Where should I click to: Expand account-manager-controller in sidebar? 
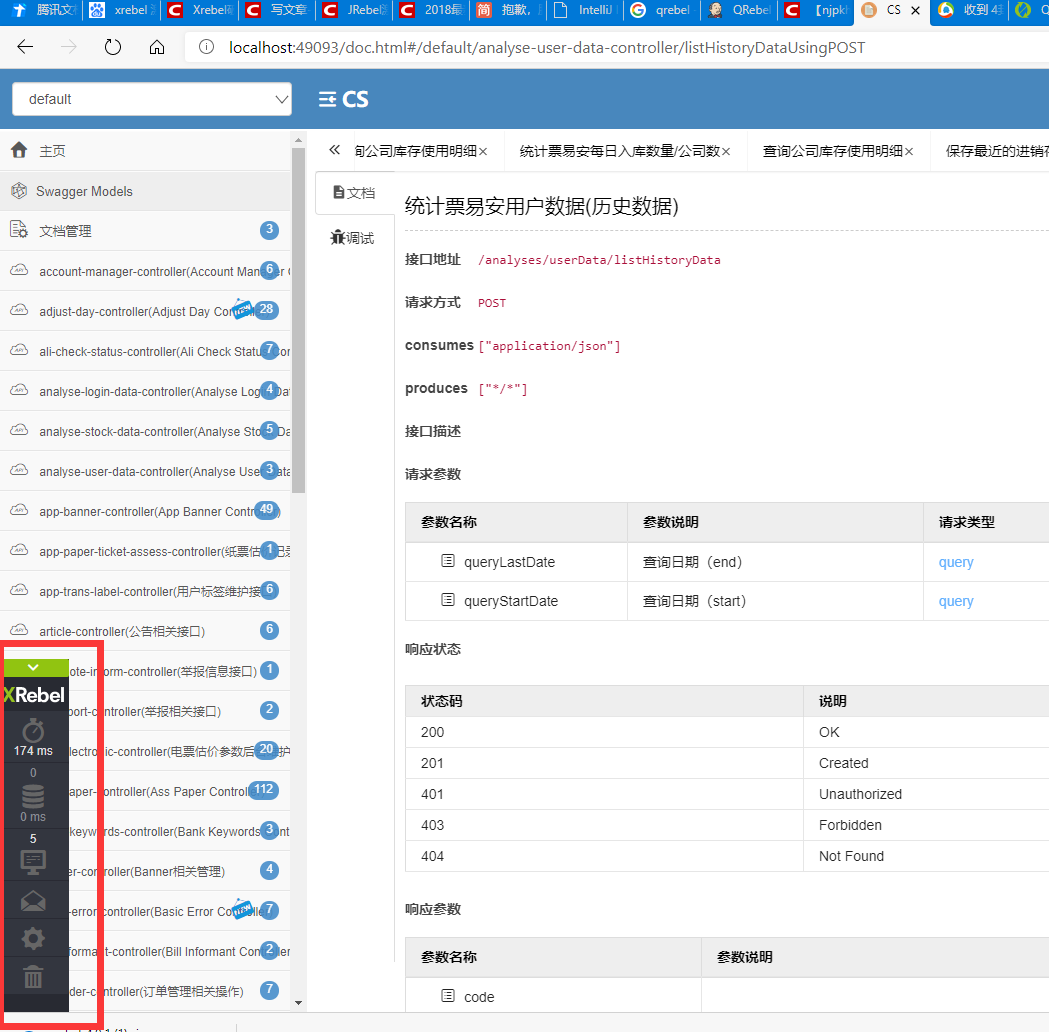[146, 271]
